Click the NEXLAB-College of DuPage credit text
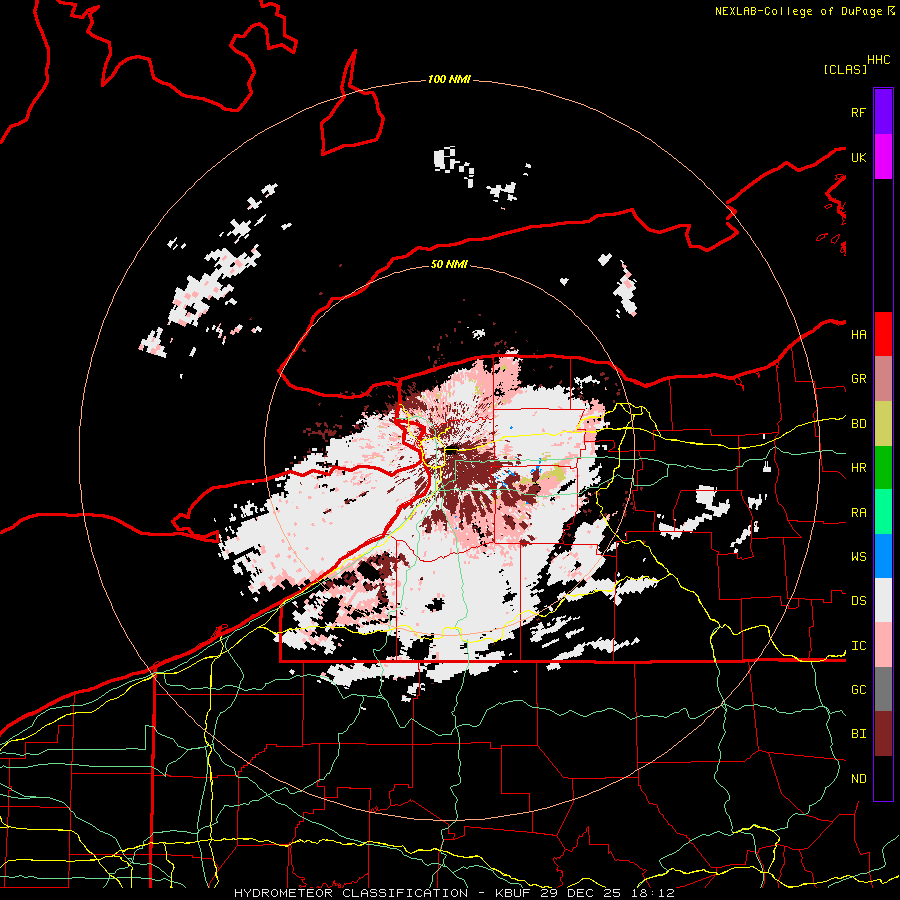900x900 pixels. (798, 11)
